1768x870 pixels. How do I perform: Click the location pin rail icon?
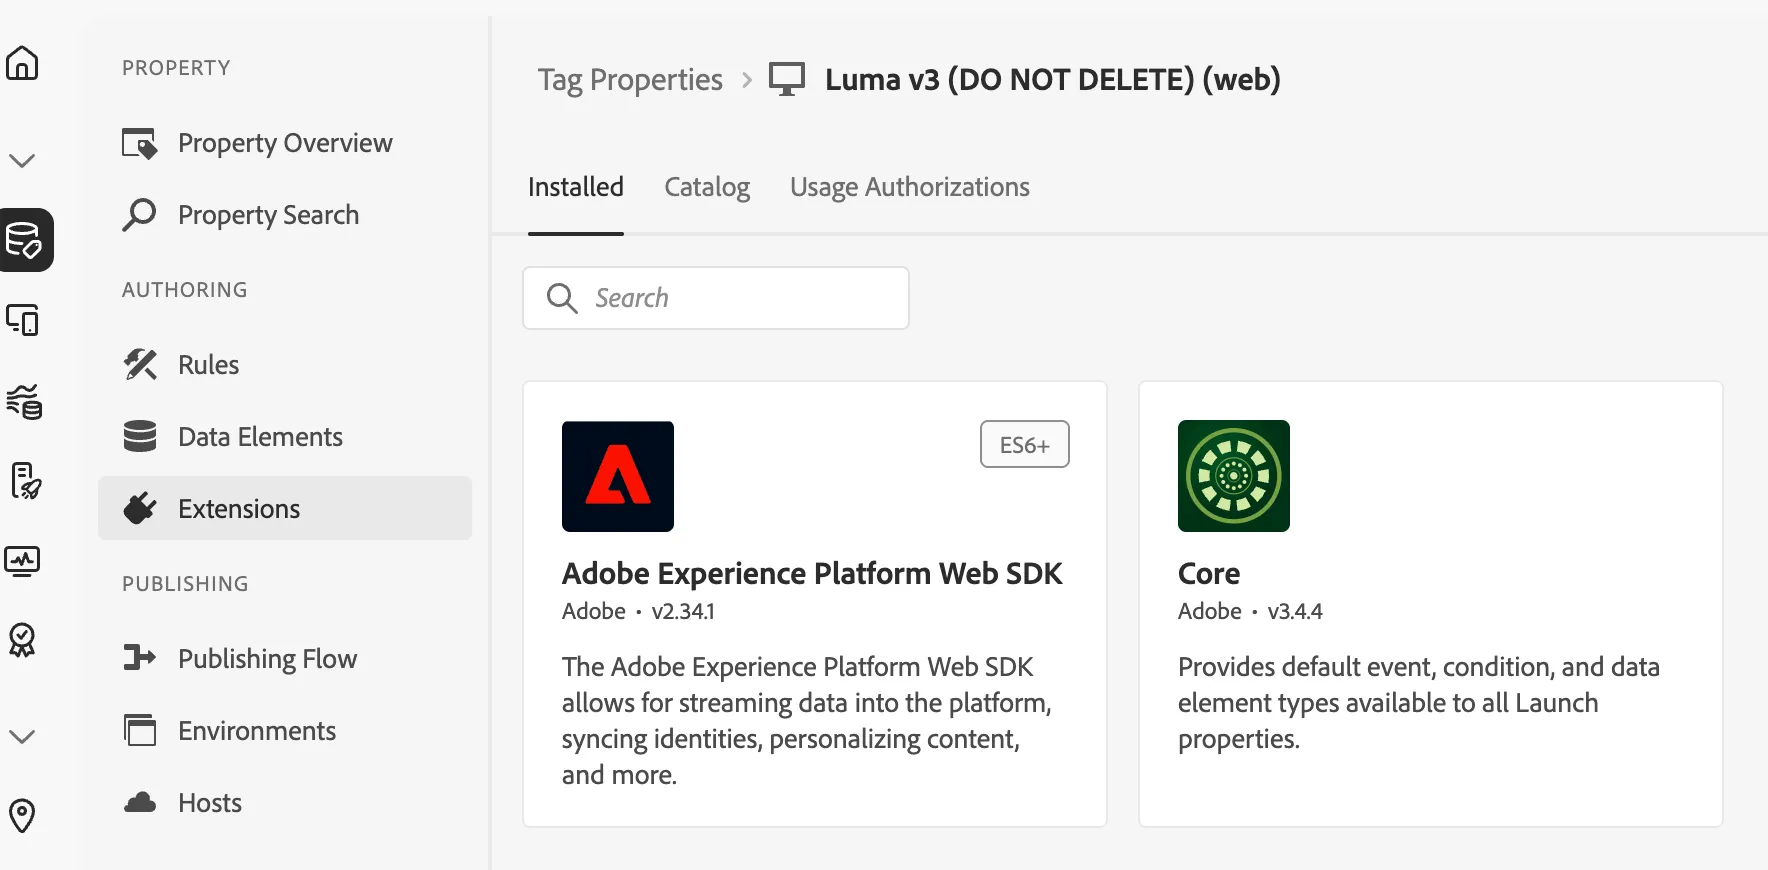click(22, 816)
